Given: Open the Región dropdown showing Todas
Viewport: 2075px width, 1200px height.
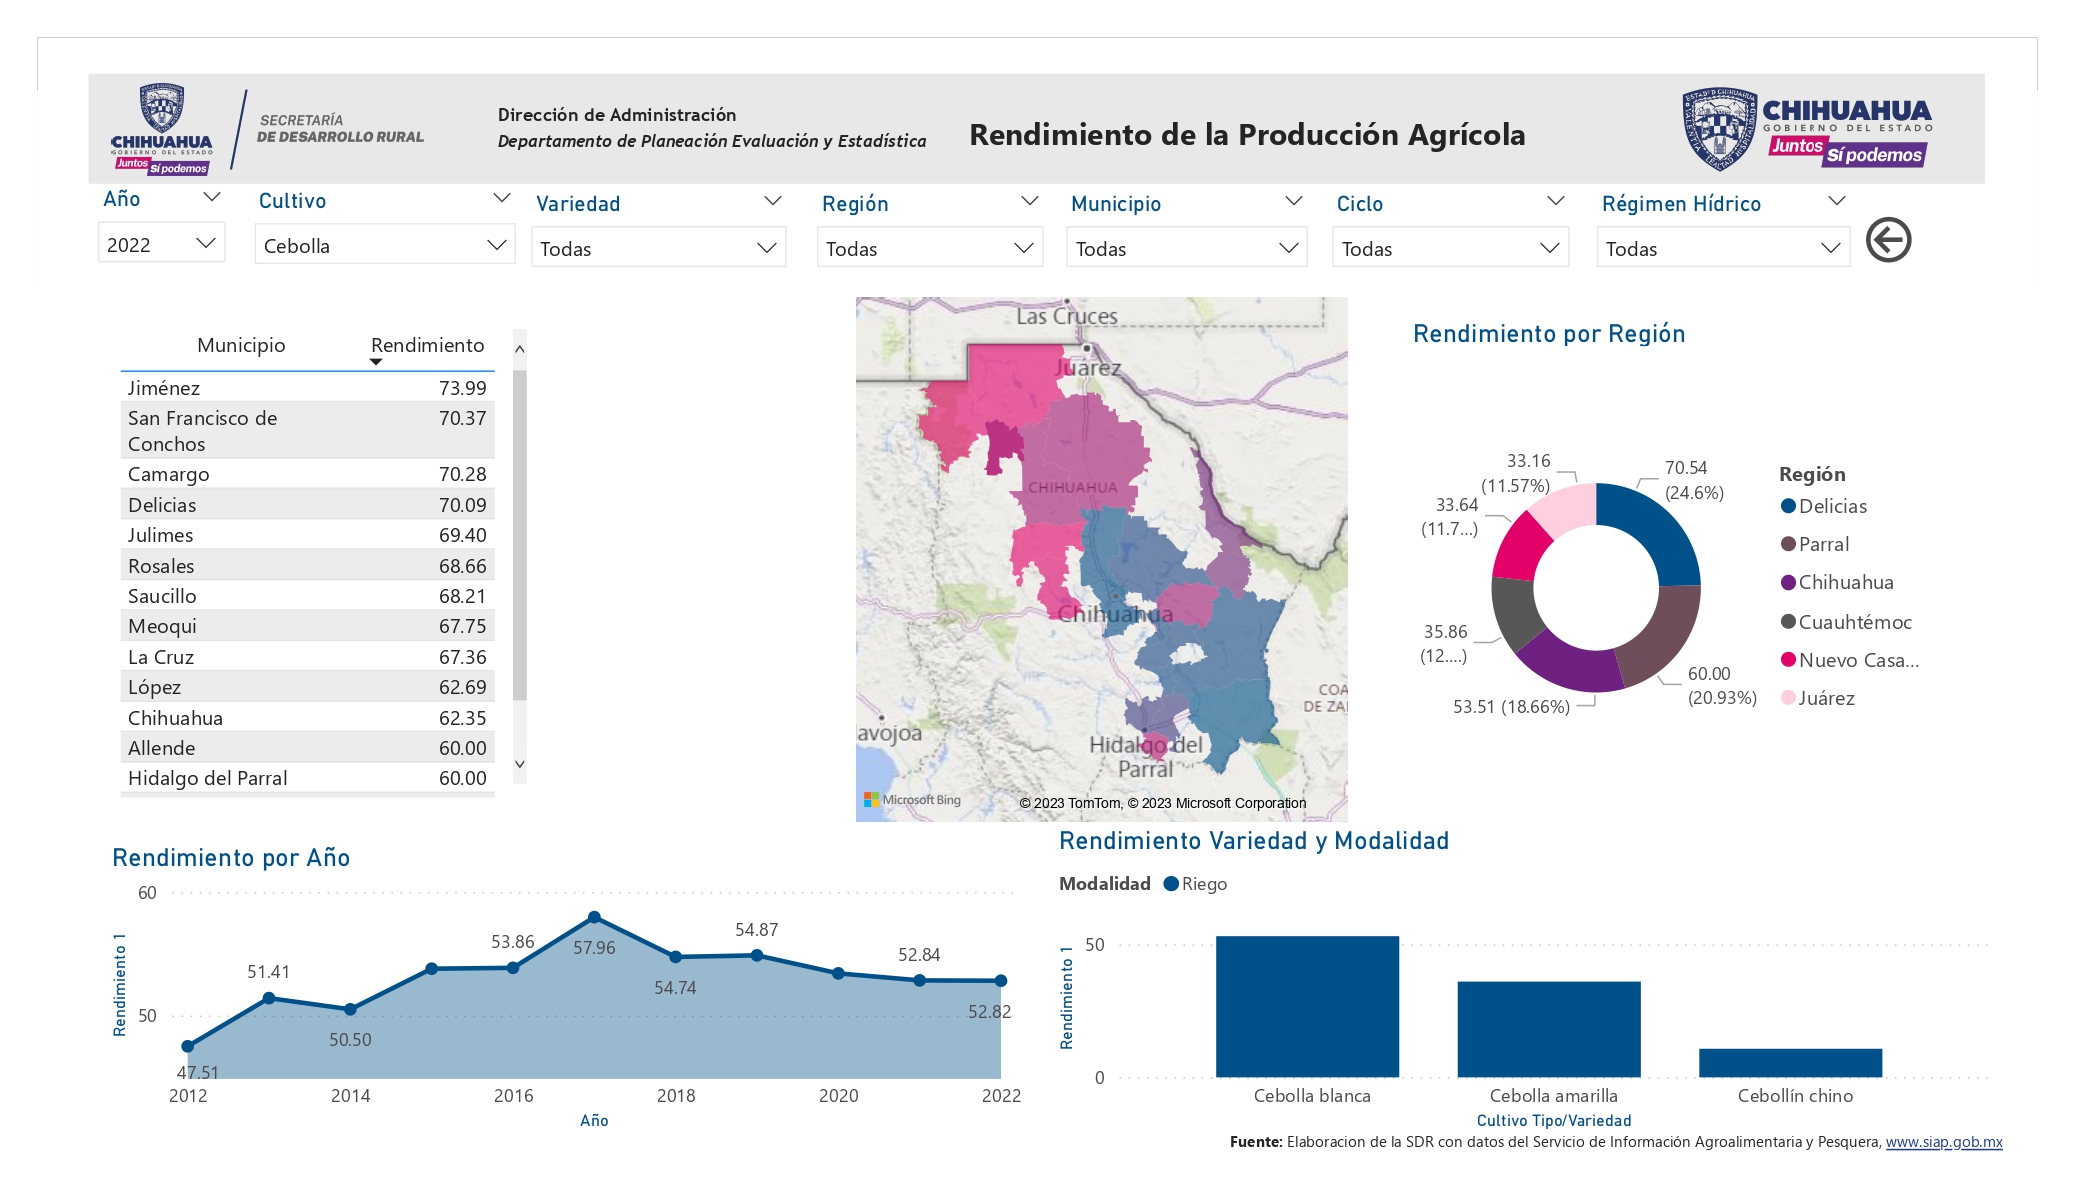Looking at the screenshot, I should (930, 248).
